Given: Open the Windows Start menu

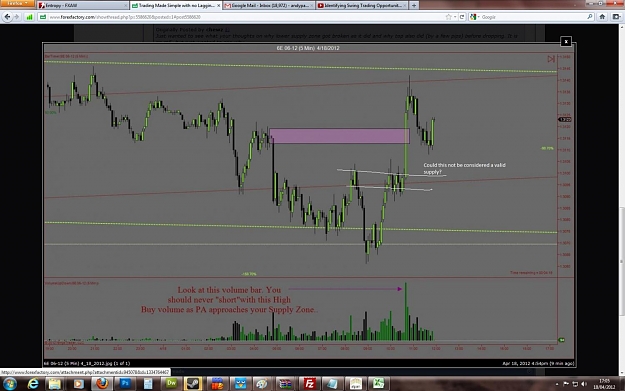Looking at the screenshot, I should [9, 384].
